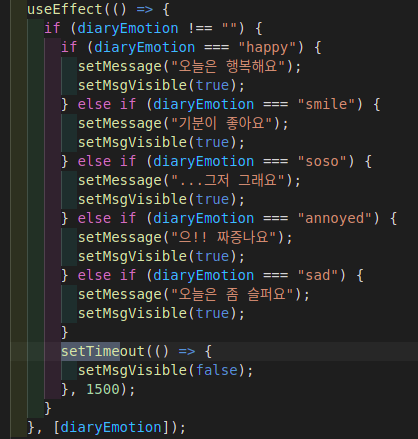
Task: Click the "오늘은 좀 슬퍼요" message string
Action: tap(233, 294)
